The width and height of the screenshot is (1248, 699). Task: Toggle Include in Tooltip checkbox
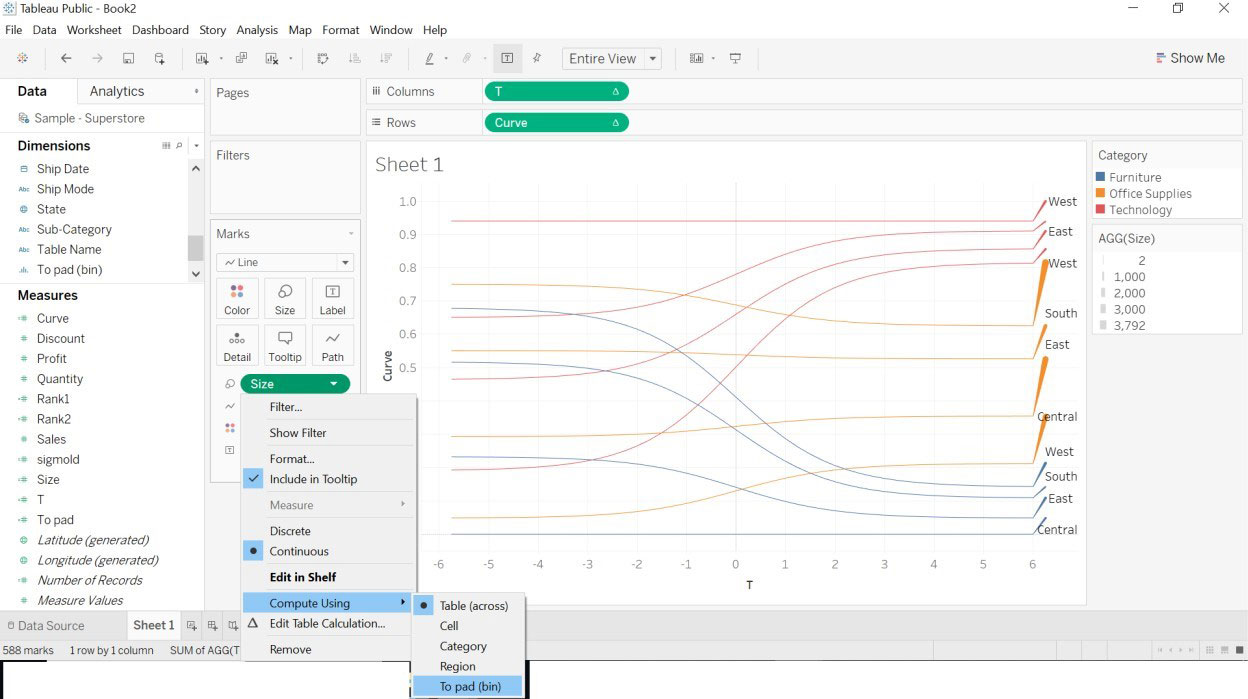[x=253, y=479]
